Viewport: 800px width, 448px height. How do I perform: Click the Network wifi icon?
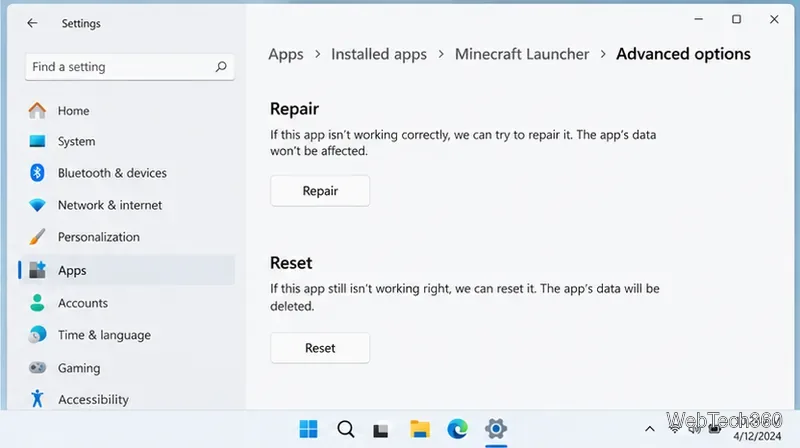[37, 205]
